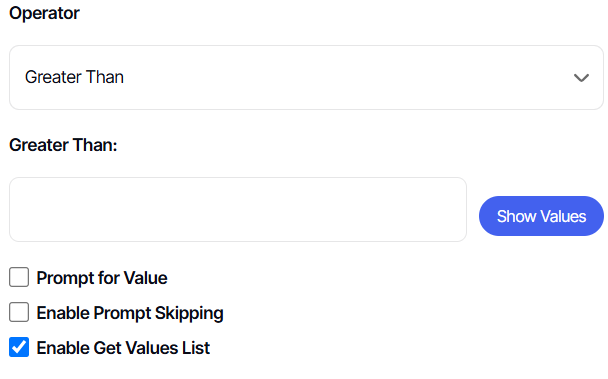
Task: Click blank area inside the Operator select box
Action: pos(349,78)
